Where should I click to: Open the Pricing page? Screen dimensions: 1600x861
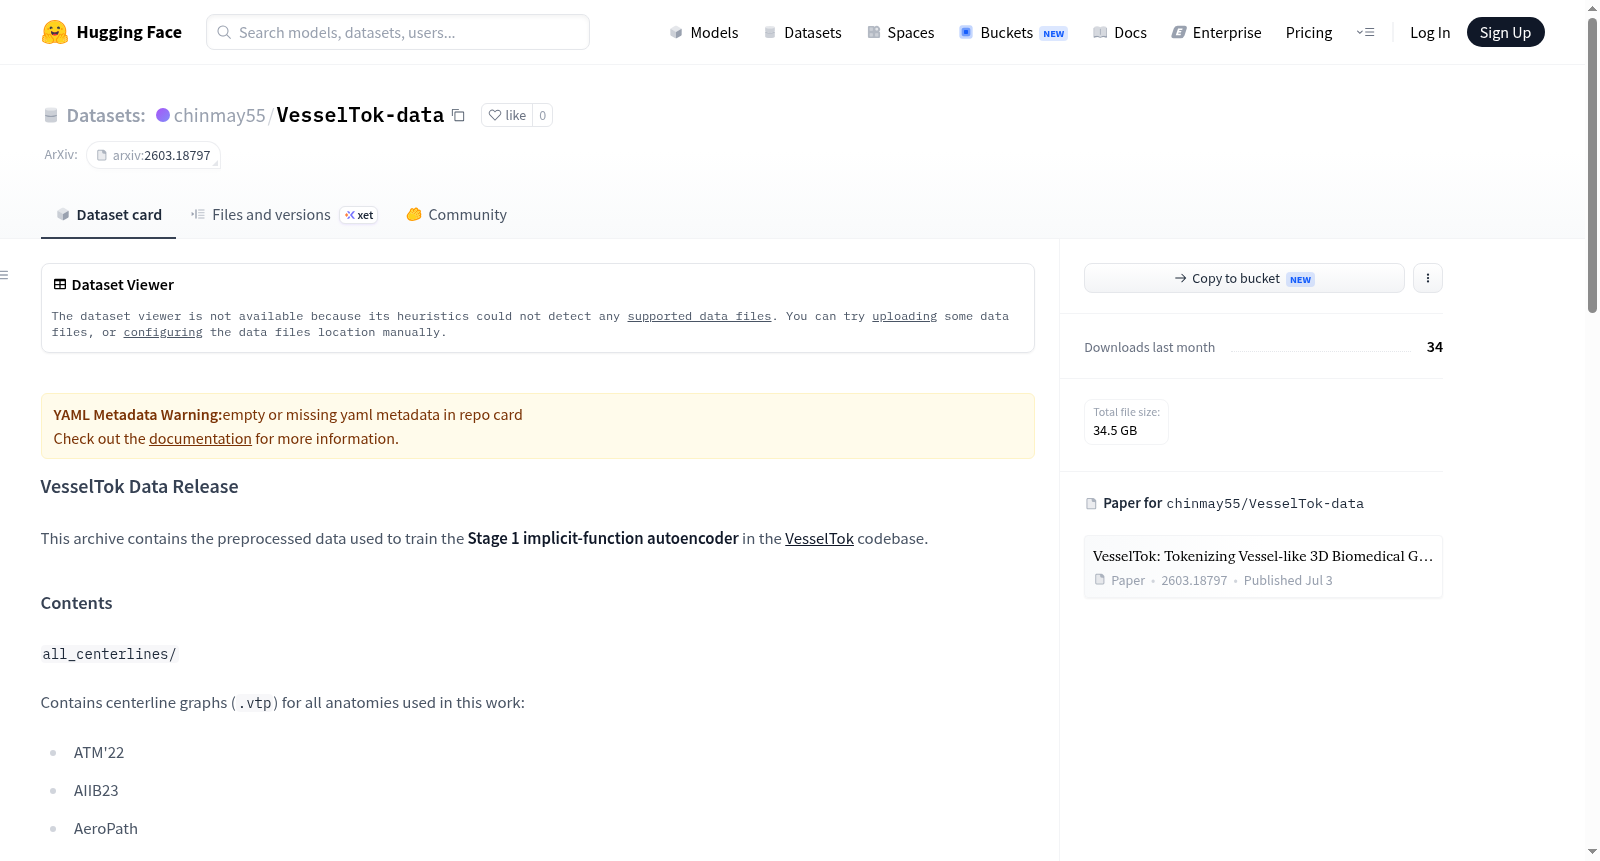pyautogui.click(x=1309, y=32)
